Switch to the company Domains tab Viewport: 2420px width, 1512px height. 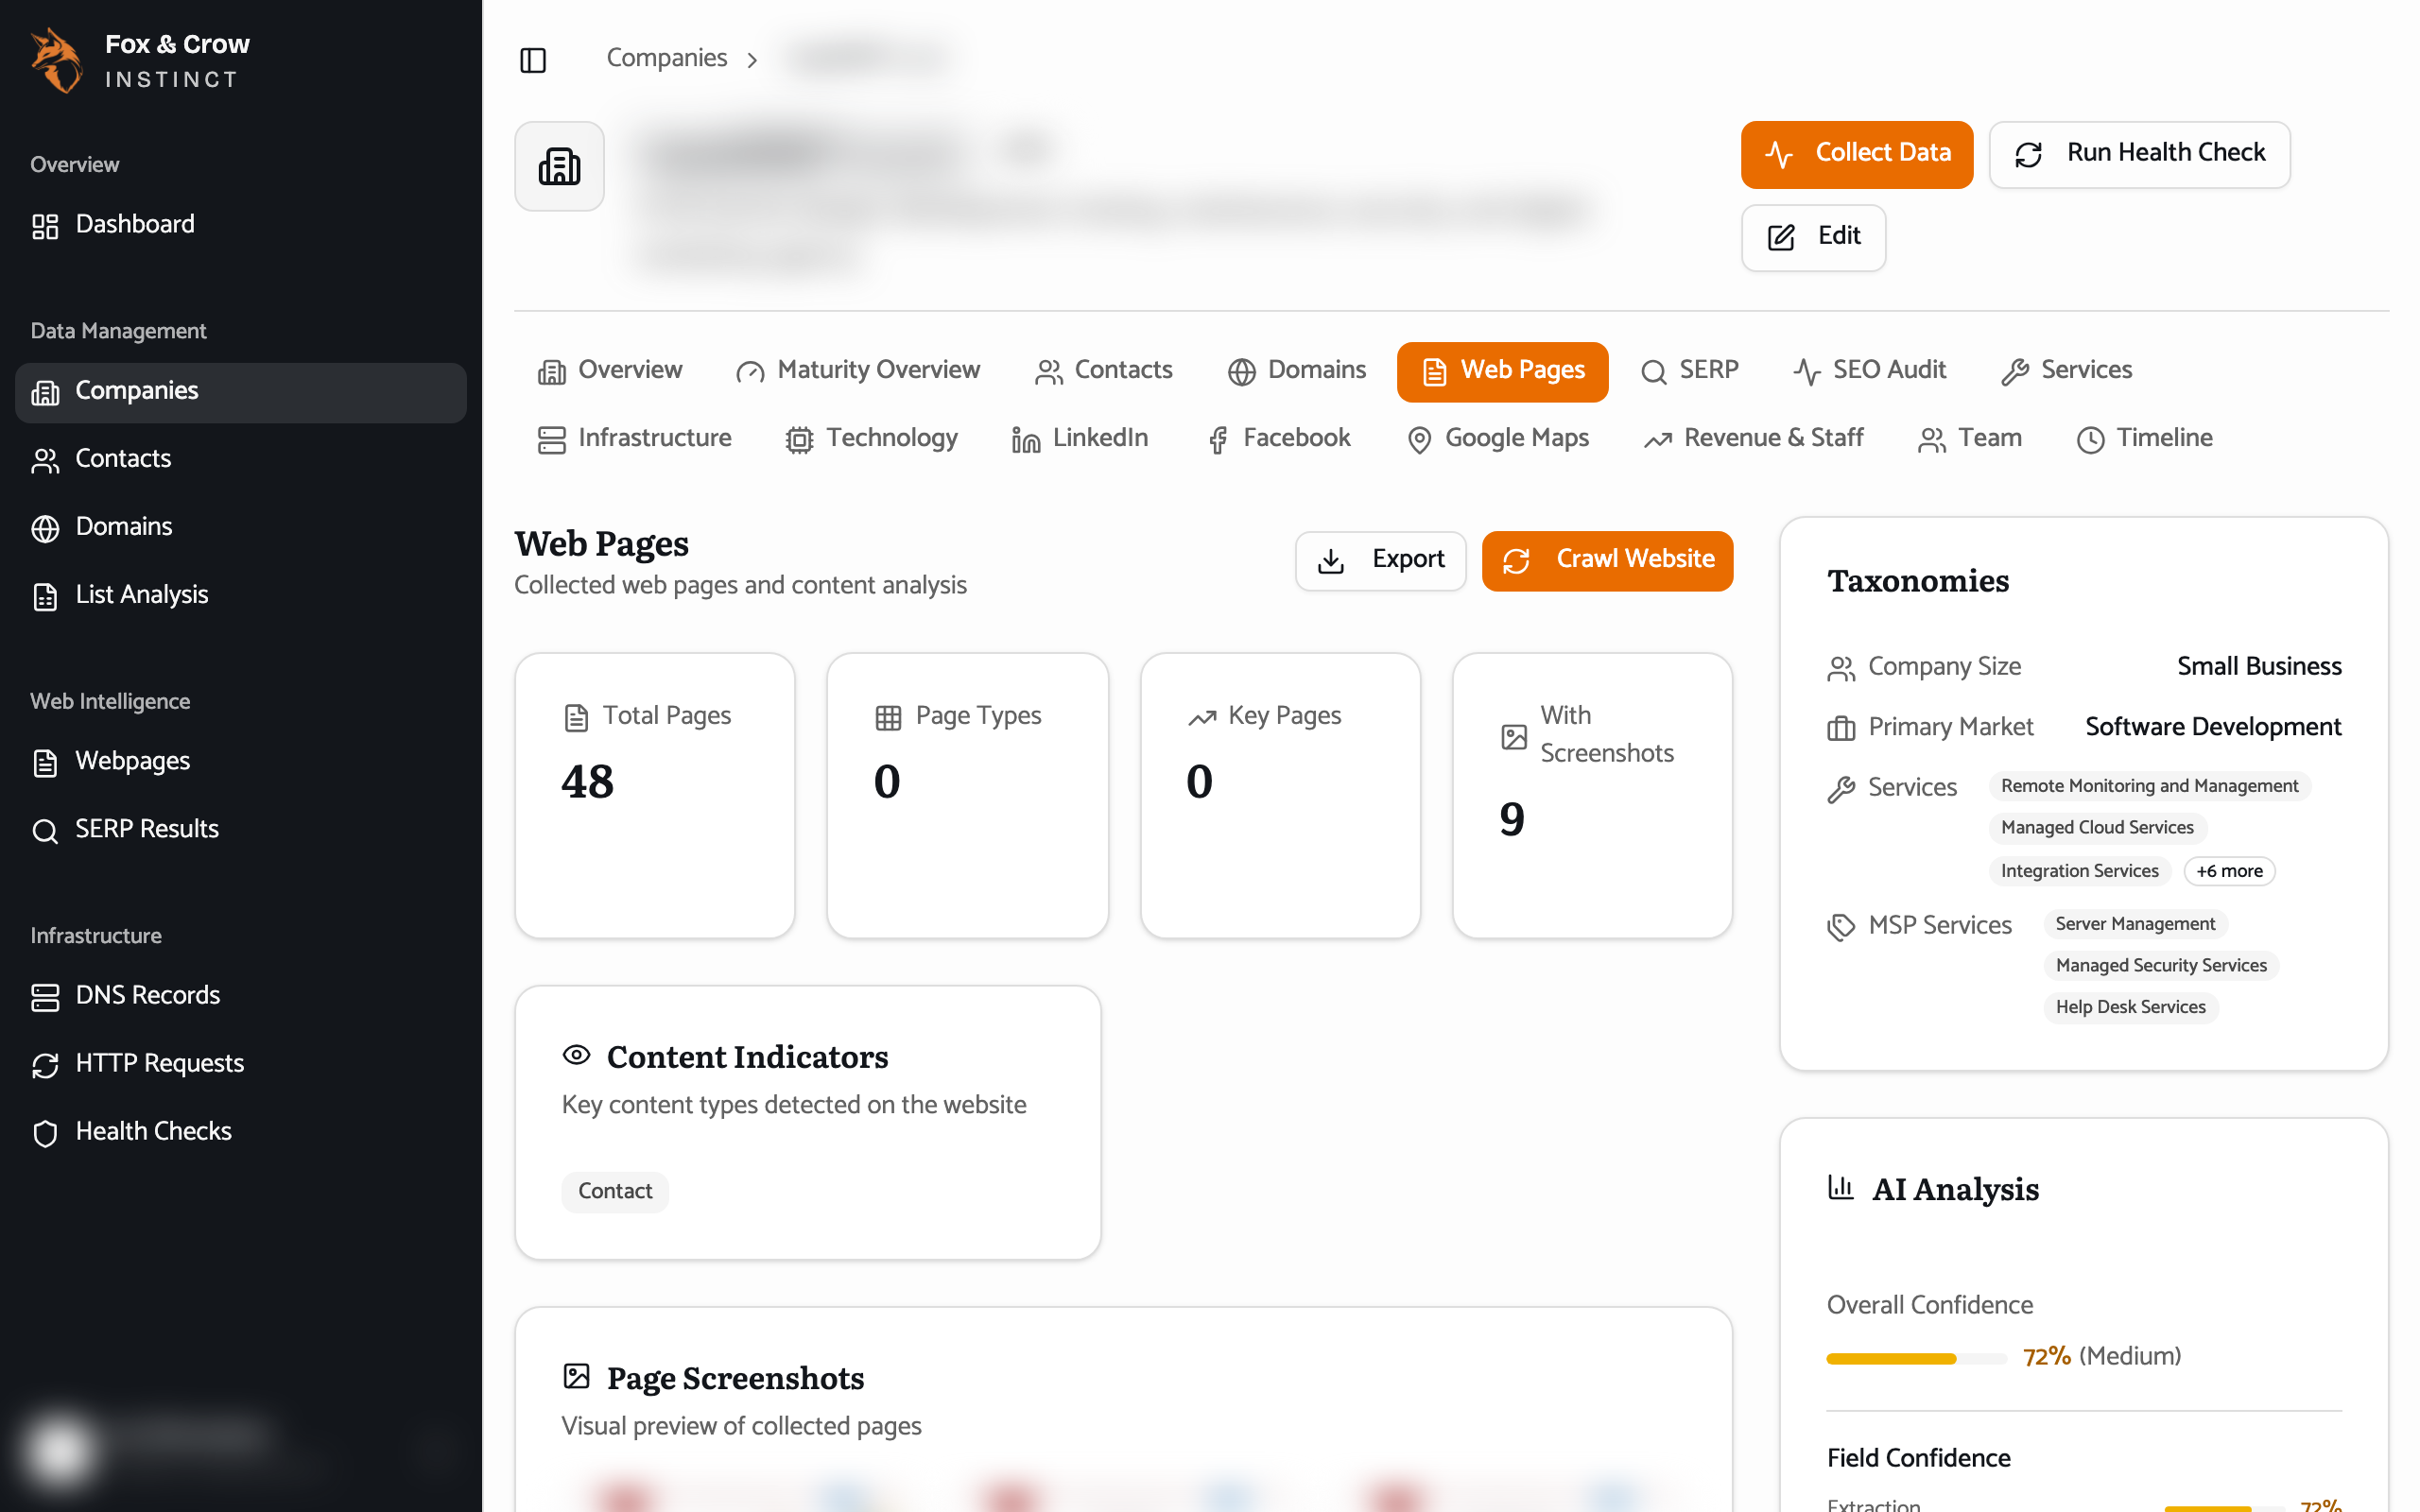pos(1296,371)
